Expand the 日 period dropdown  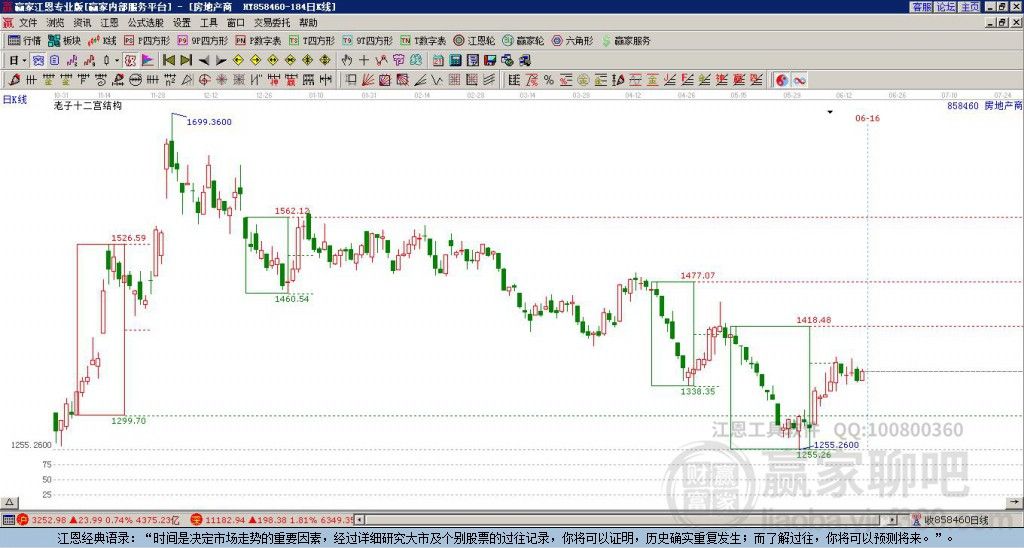[18, 61]
